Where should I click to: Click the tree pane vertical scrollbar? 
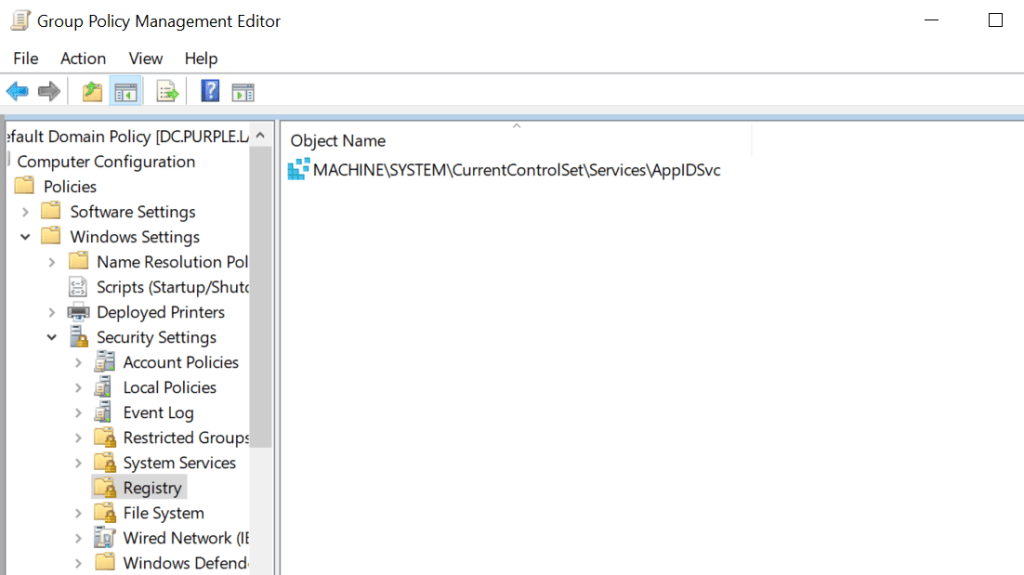(x=260, y=300)
